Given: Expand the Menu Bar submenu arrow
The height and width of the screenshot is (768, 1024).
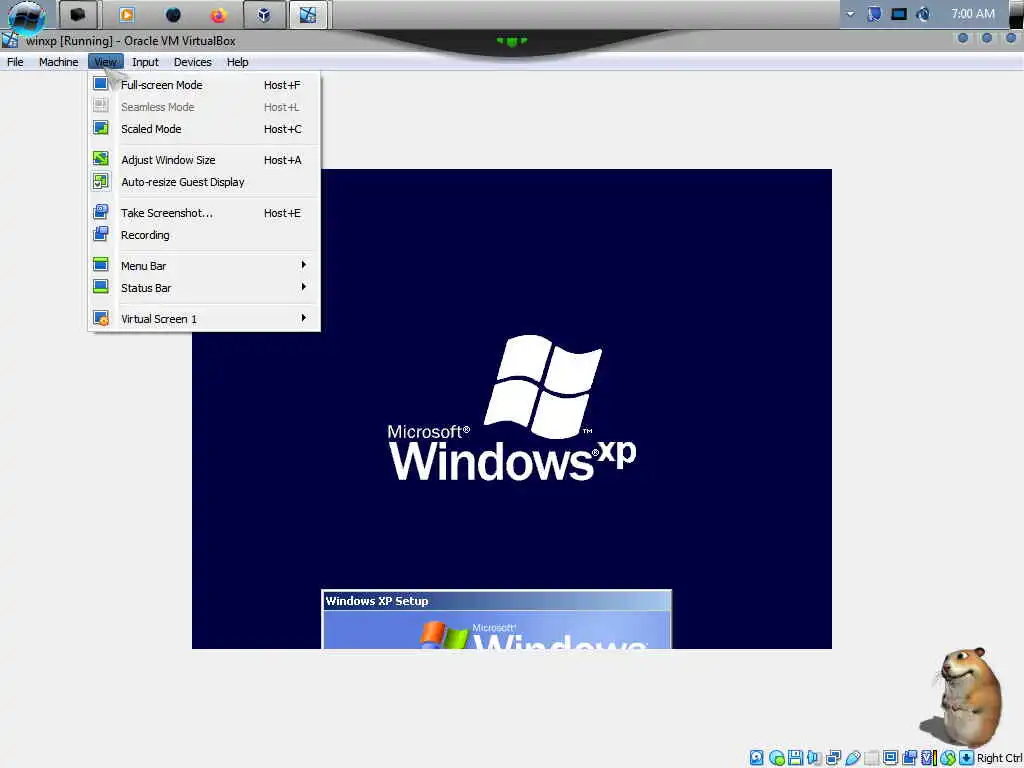Looking at the screenshot, I should tap(304, 265).
